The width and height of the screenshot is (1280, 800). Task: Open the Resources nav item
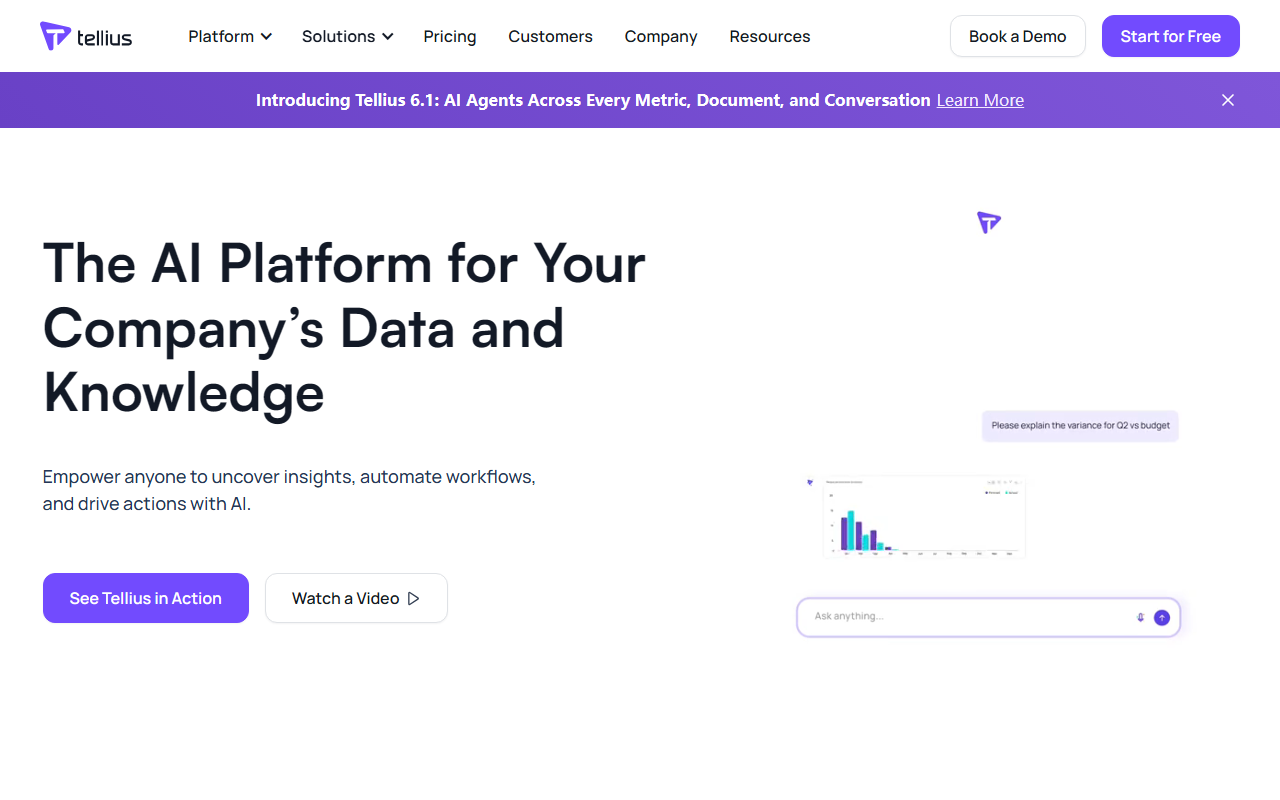(770, 36)
